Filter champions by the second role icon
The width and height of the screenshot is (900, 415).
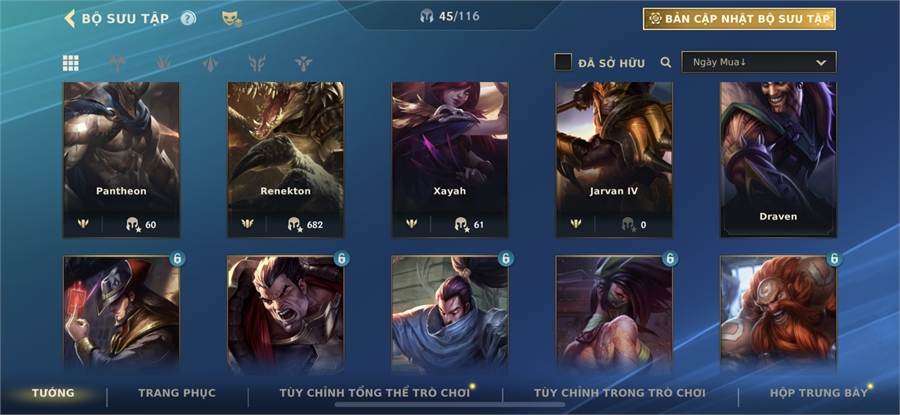click(164, 63)
